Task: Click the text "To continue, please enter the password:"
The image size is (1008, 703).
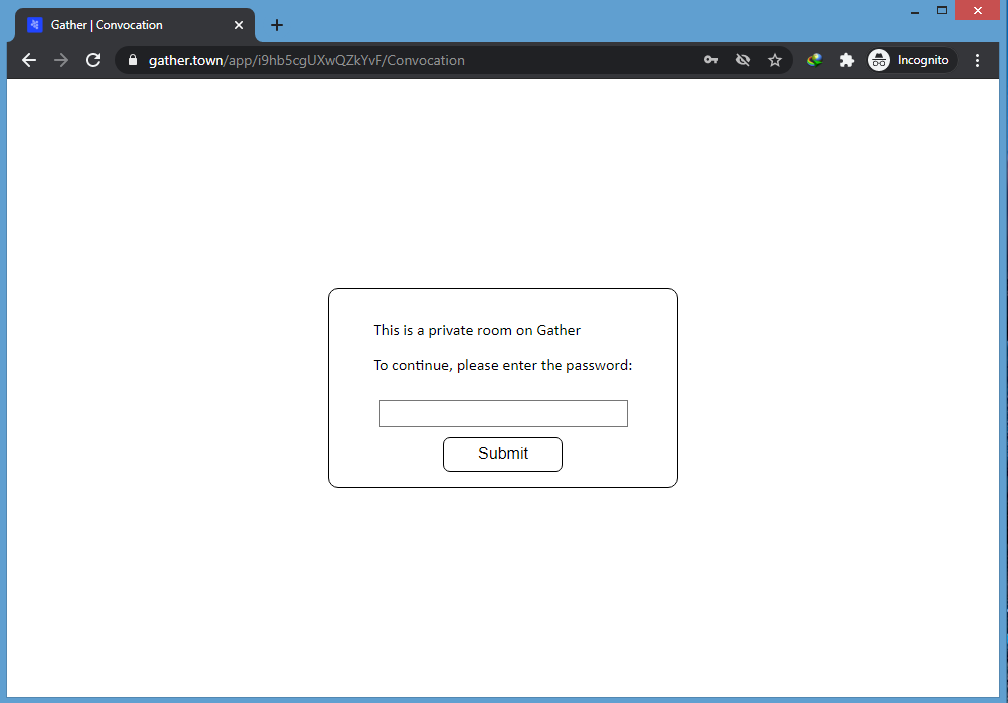Action: pos(503,366)
